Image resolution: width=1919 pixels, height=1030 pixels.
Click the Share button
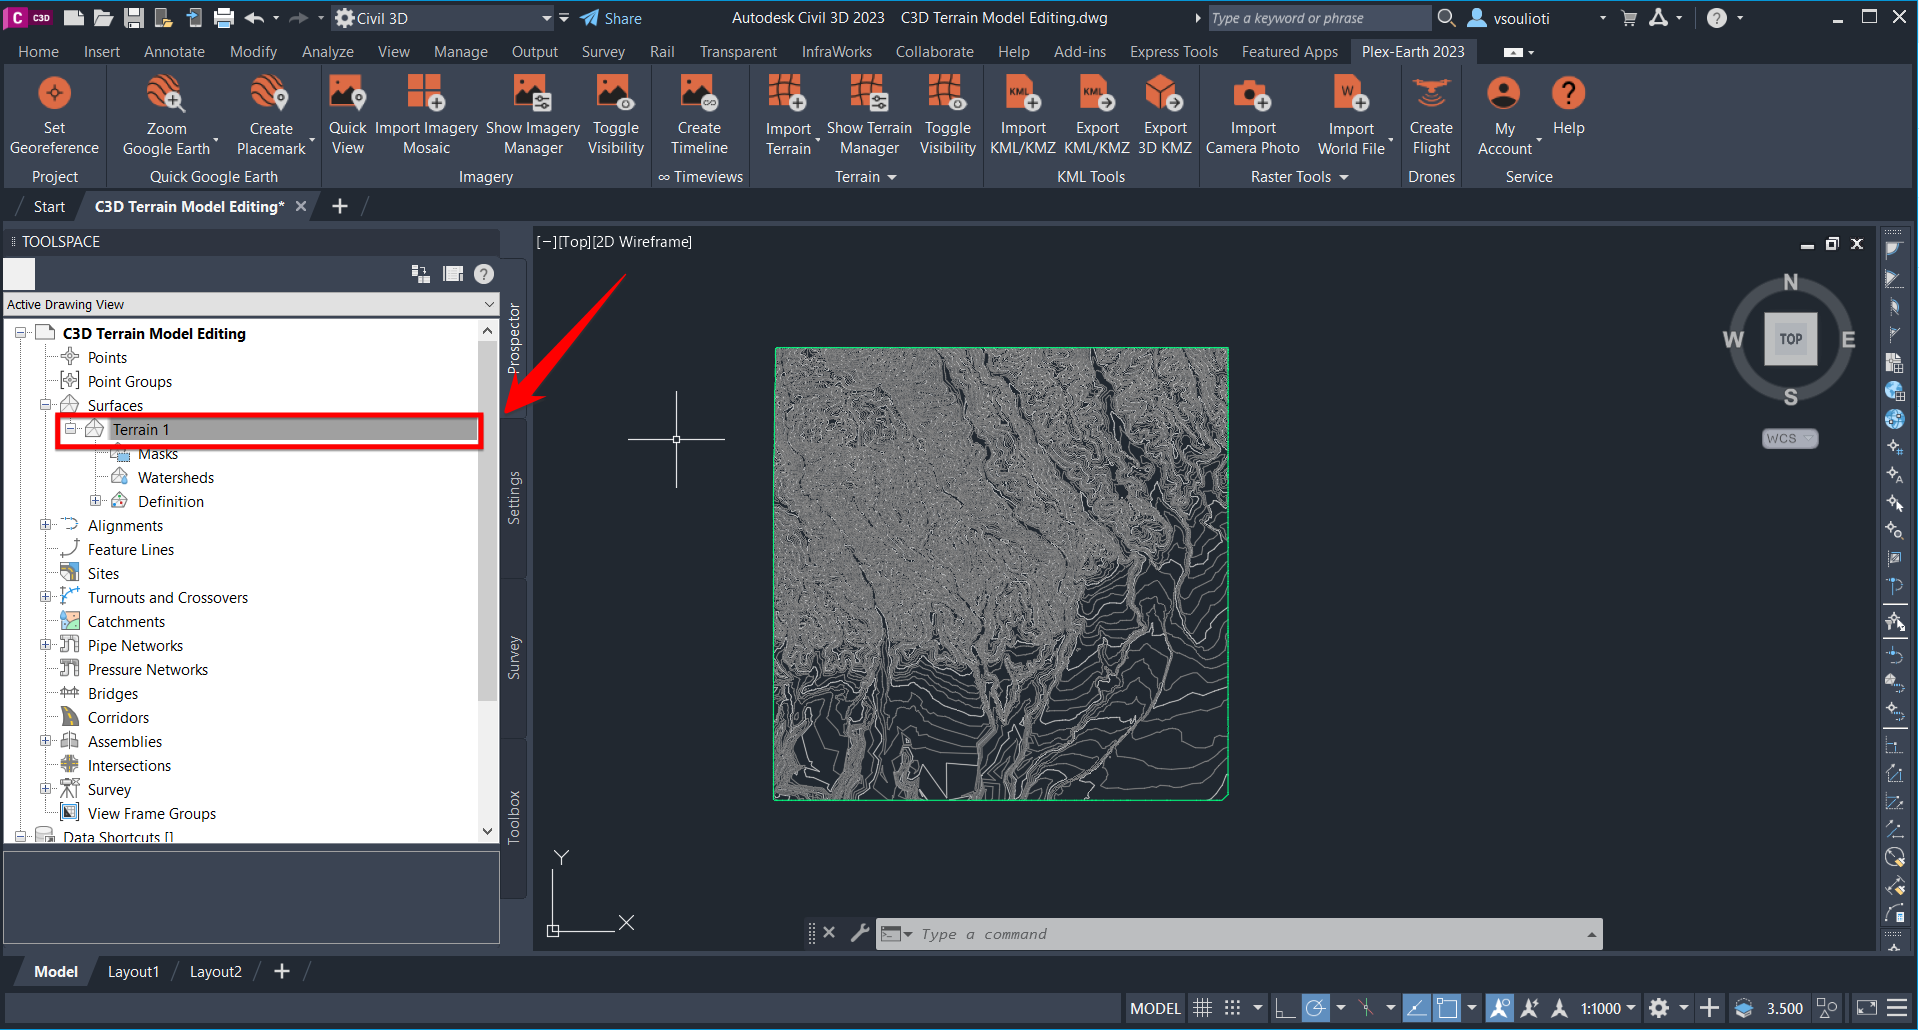coord(611,18)
